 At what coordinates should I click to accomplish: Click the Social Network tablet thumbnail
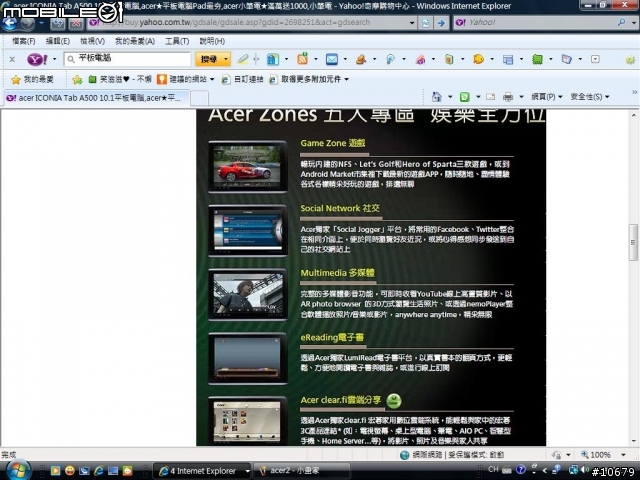(248, 231)
